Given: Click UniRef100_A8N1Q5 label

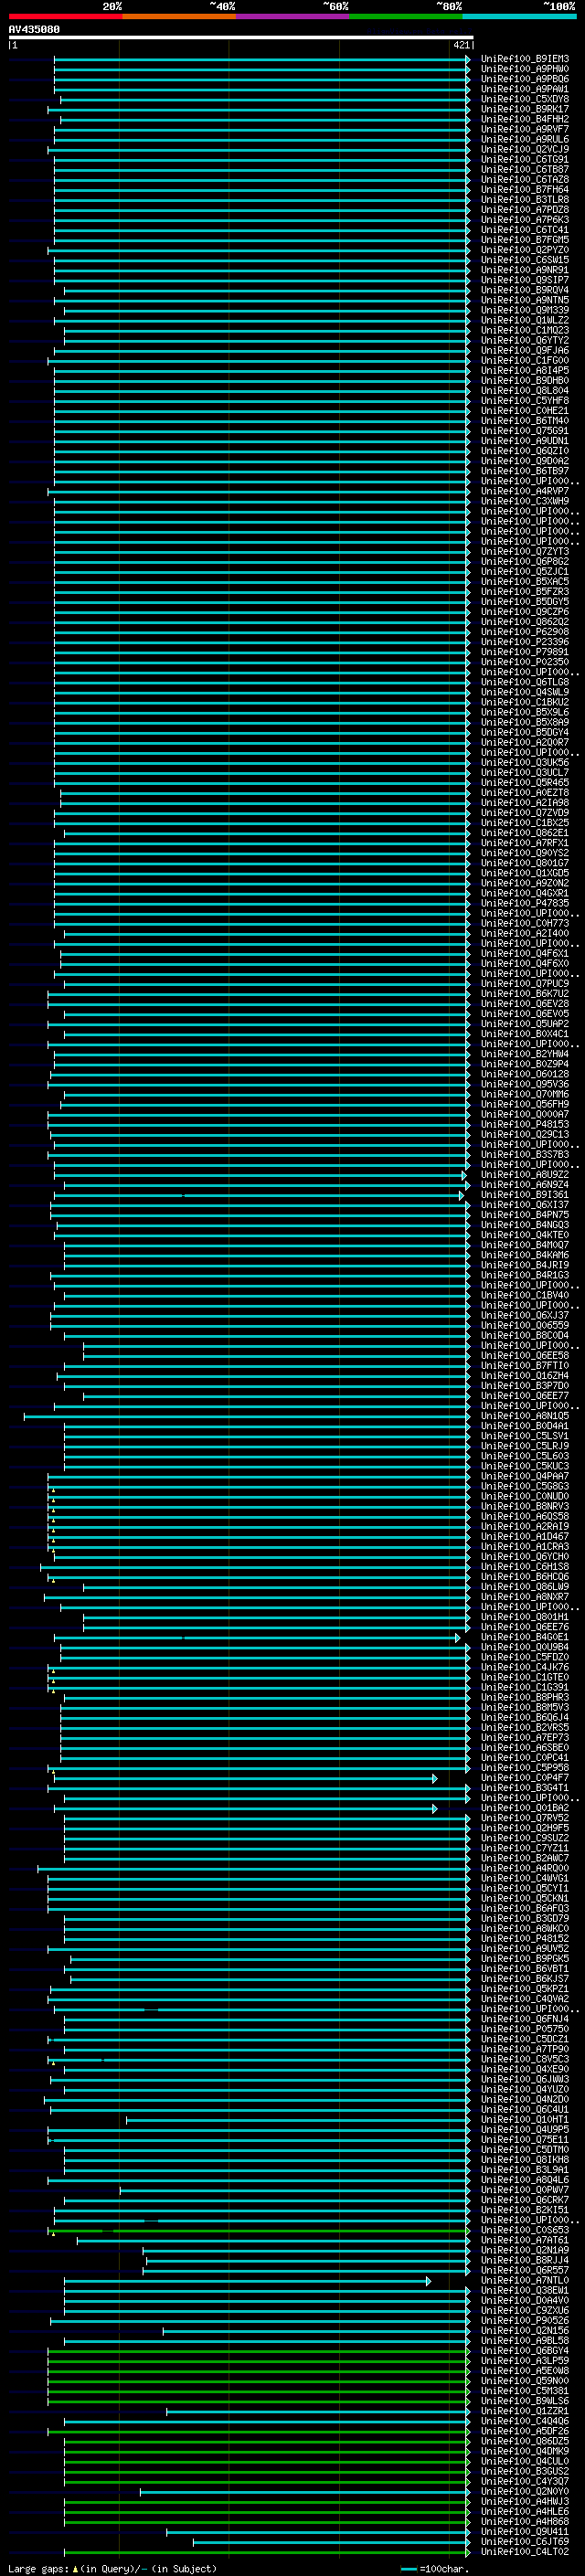Looking at the screenshot, I should click(525, 1415).
